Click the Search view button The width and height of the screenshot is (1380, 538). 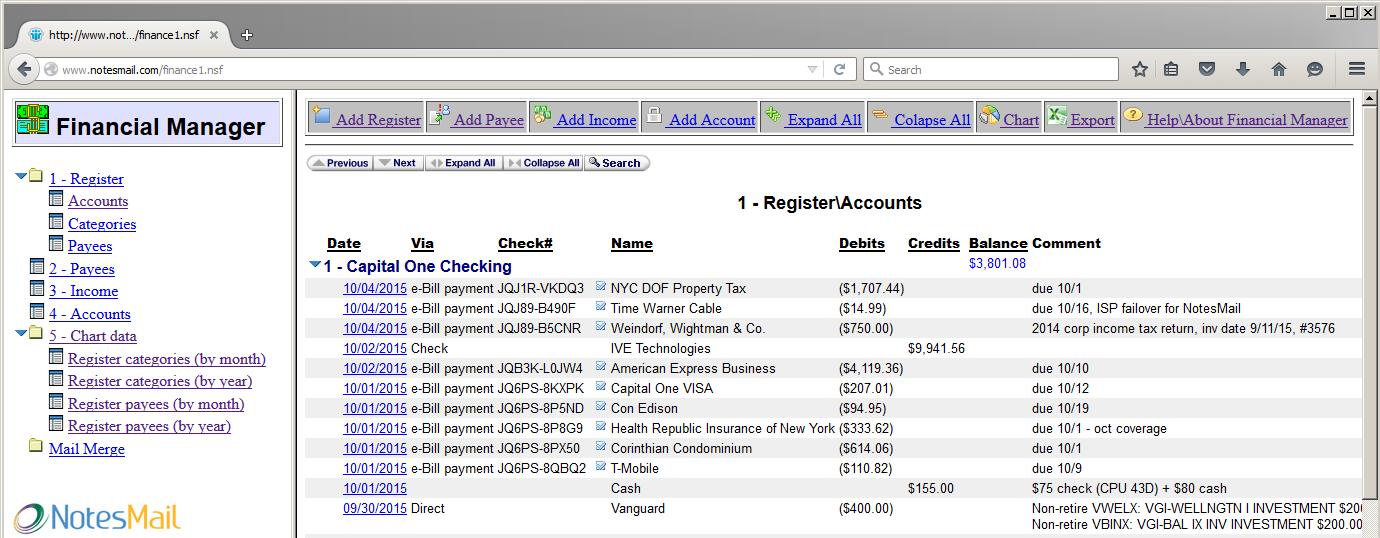click(x=616, y=163)
